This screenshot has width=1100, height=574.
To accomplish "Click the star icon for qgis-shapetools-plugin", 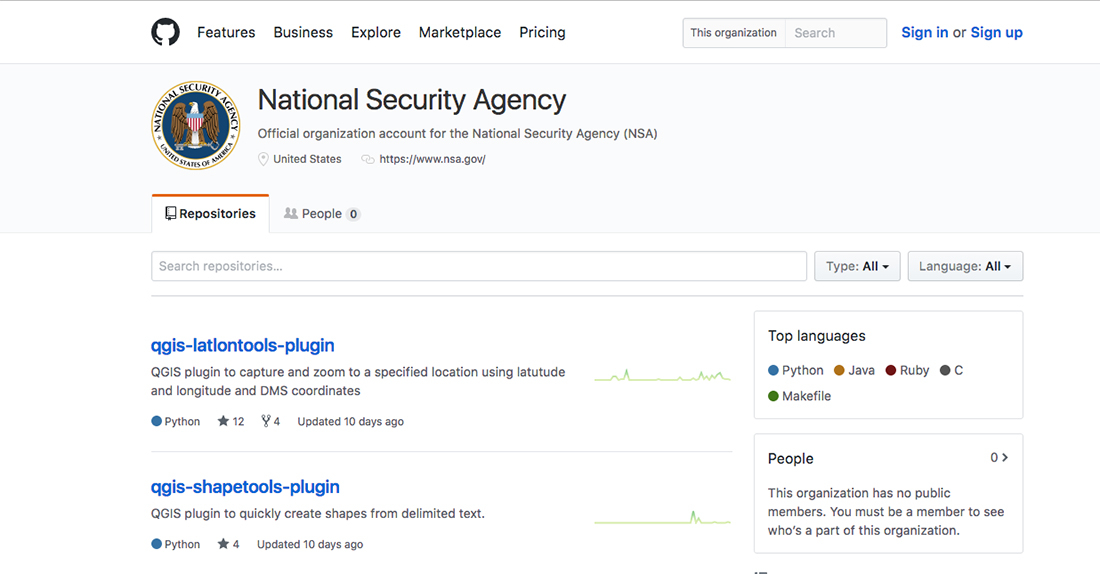I will (x=223, y=544).
